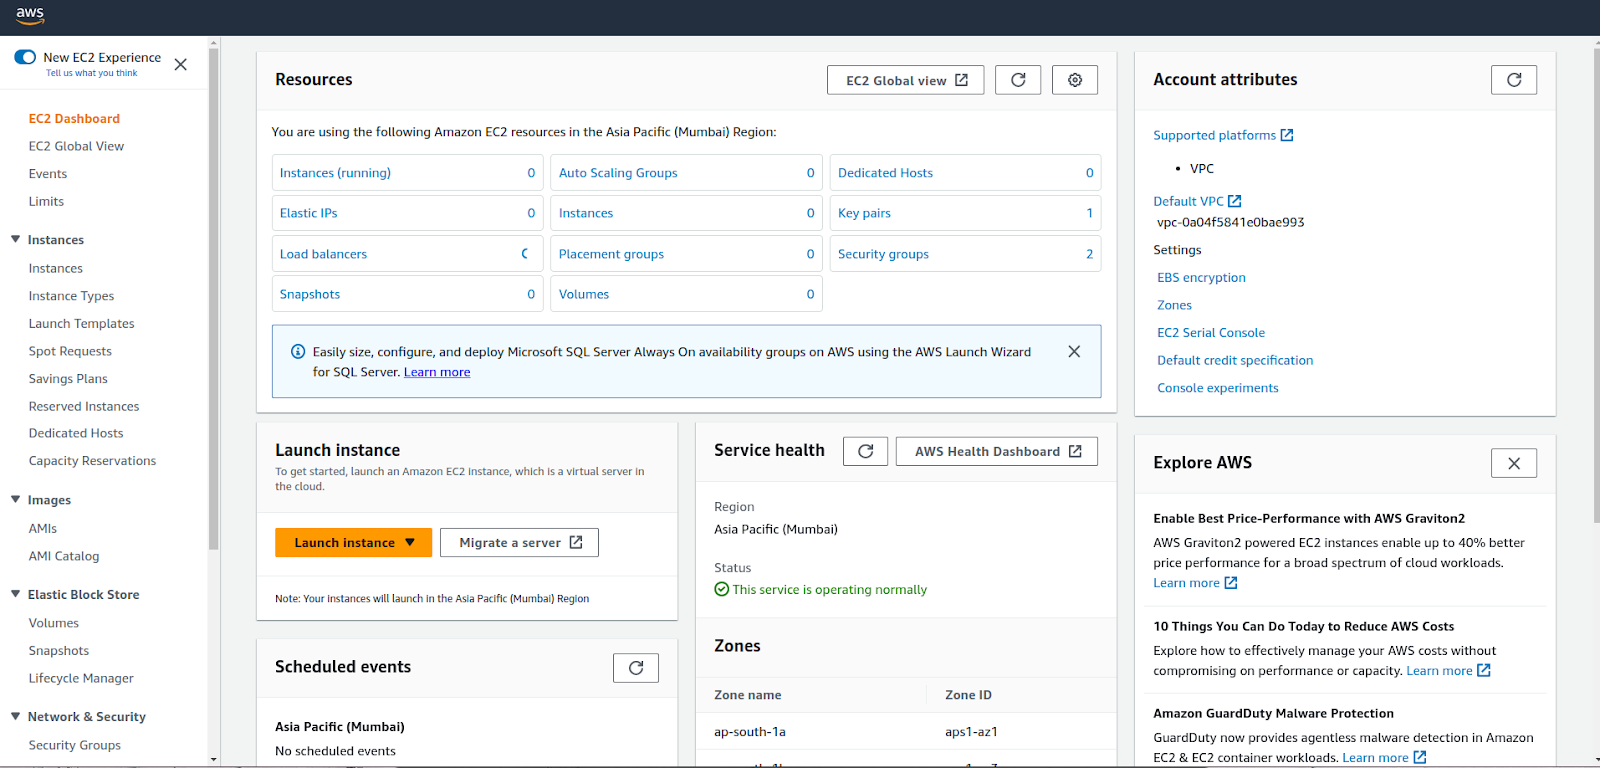Screen dimensions: 1600x768
Task: Click zone name ap-south-1a
Action: coord(750,732)
